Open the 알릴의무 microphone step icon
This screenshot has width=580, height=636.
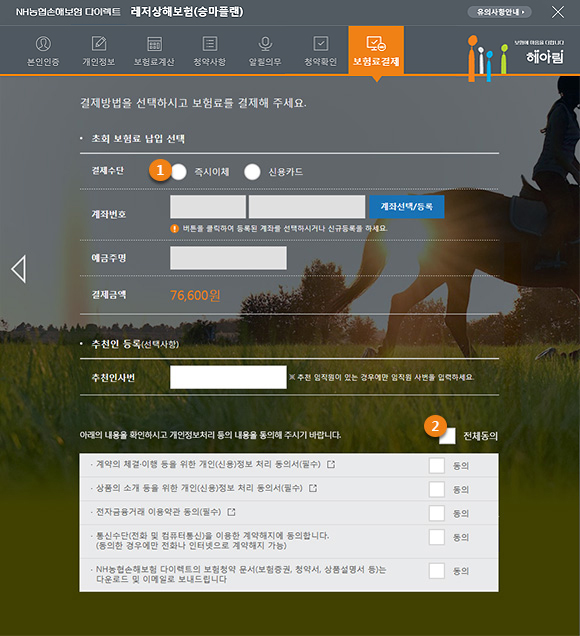265,44
